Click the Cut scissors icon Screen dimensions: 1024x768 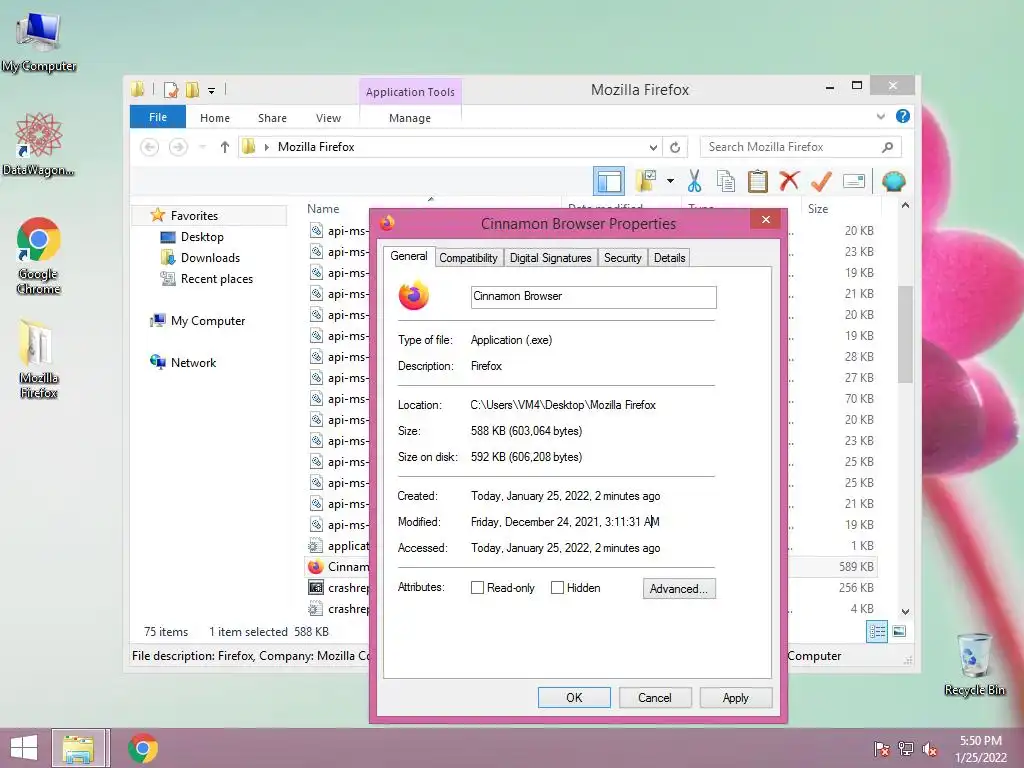pos(694,181)
